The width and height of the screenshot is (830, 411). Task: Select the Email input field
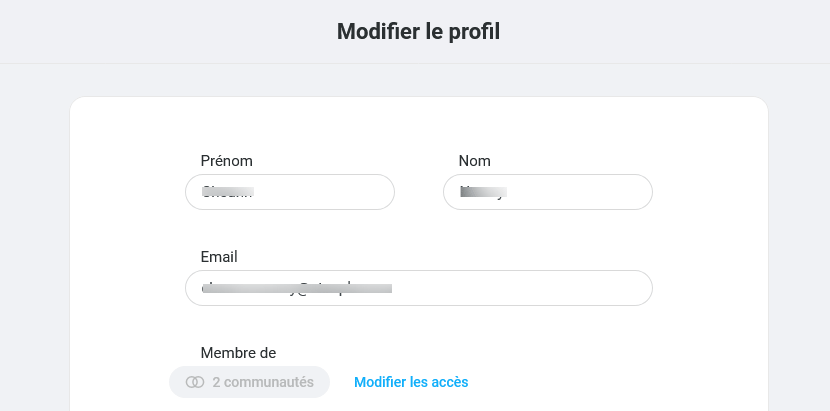(419, 288)
